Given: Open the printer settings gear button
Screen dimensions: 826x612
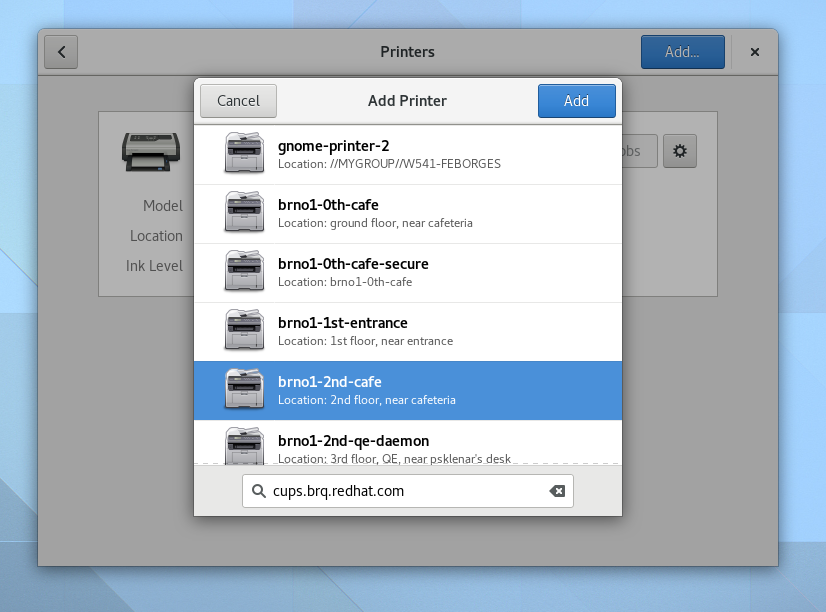Looking at the screenshot, I should (680, 151).
